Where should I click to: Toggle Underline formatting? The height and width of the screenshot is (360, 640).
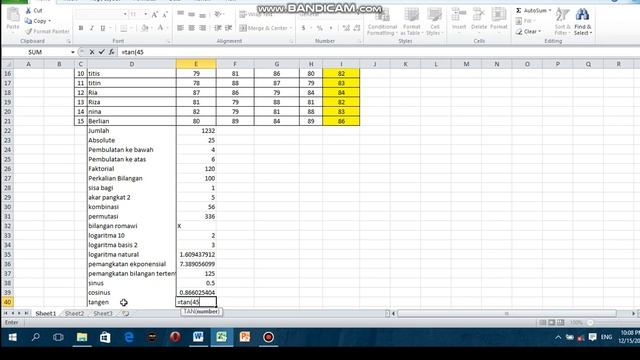[103, 28]
